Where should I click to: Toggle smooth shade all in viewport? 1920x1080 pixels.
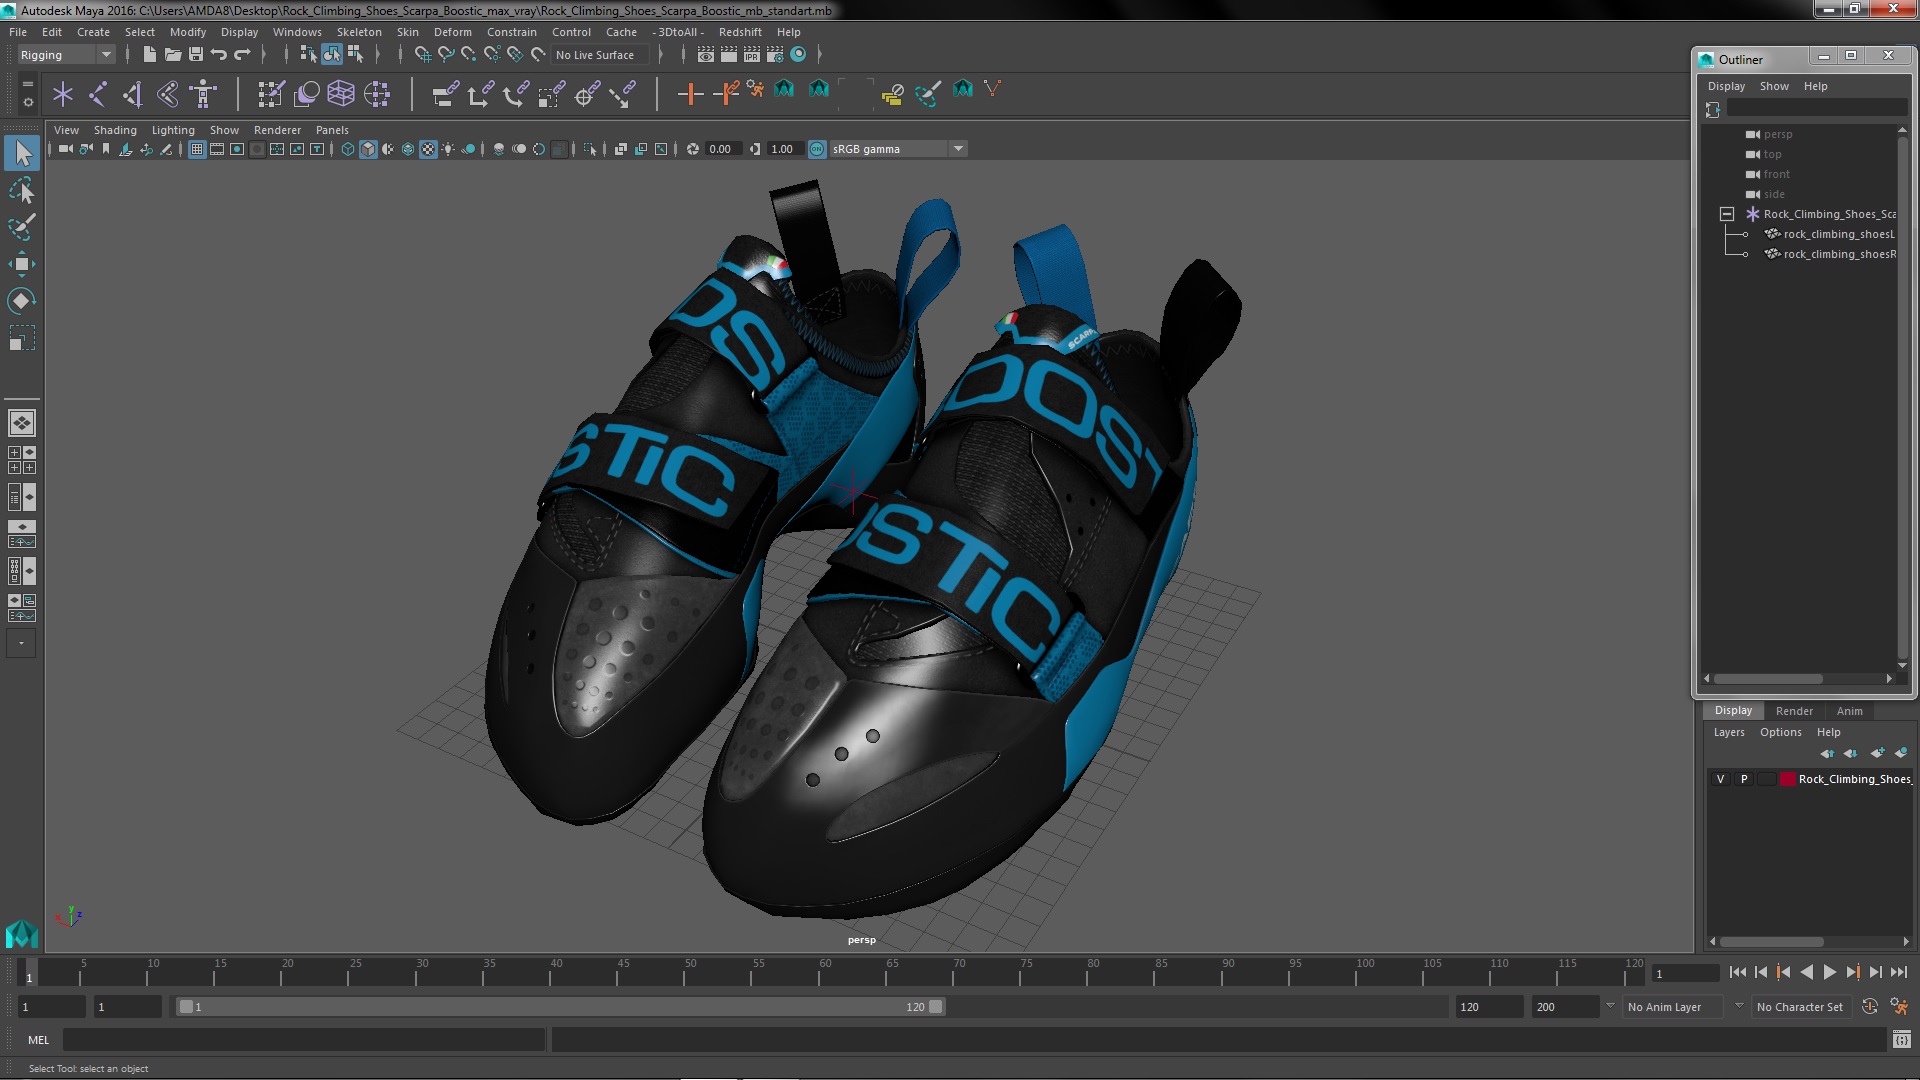pyautogui.click(x=368, y=149)
